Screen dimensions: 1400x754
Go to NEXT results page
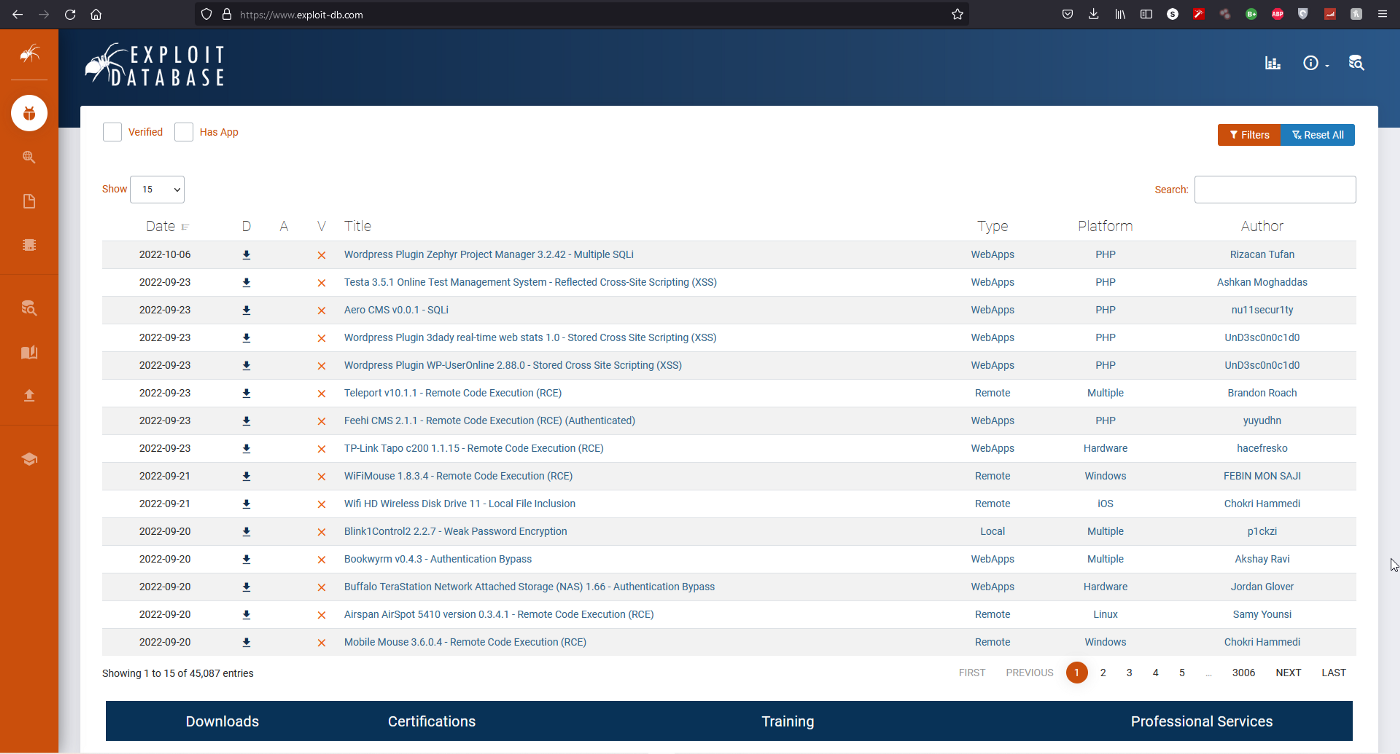(1288, 673)
